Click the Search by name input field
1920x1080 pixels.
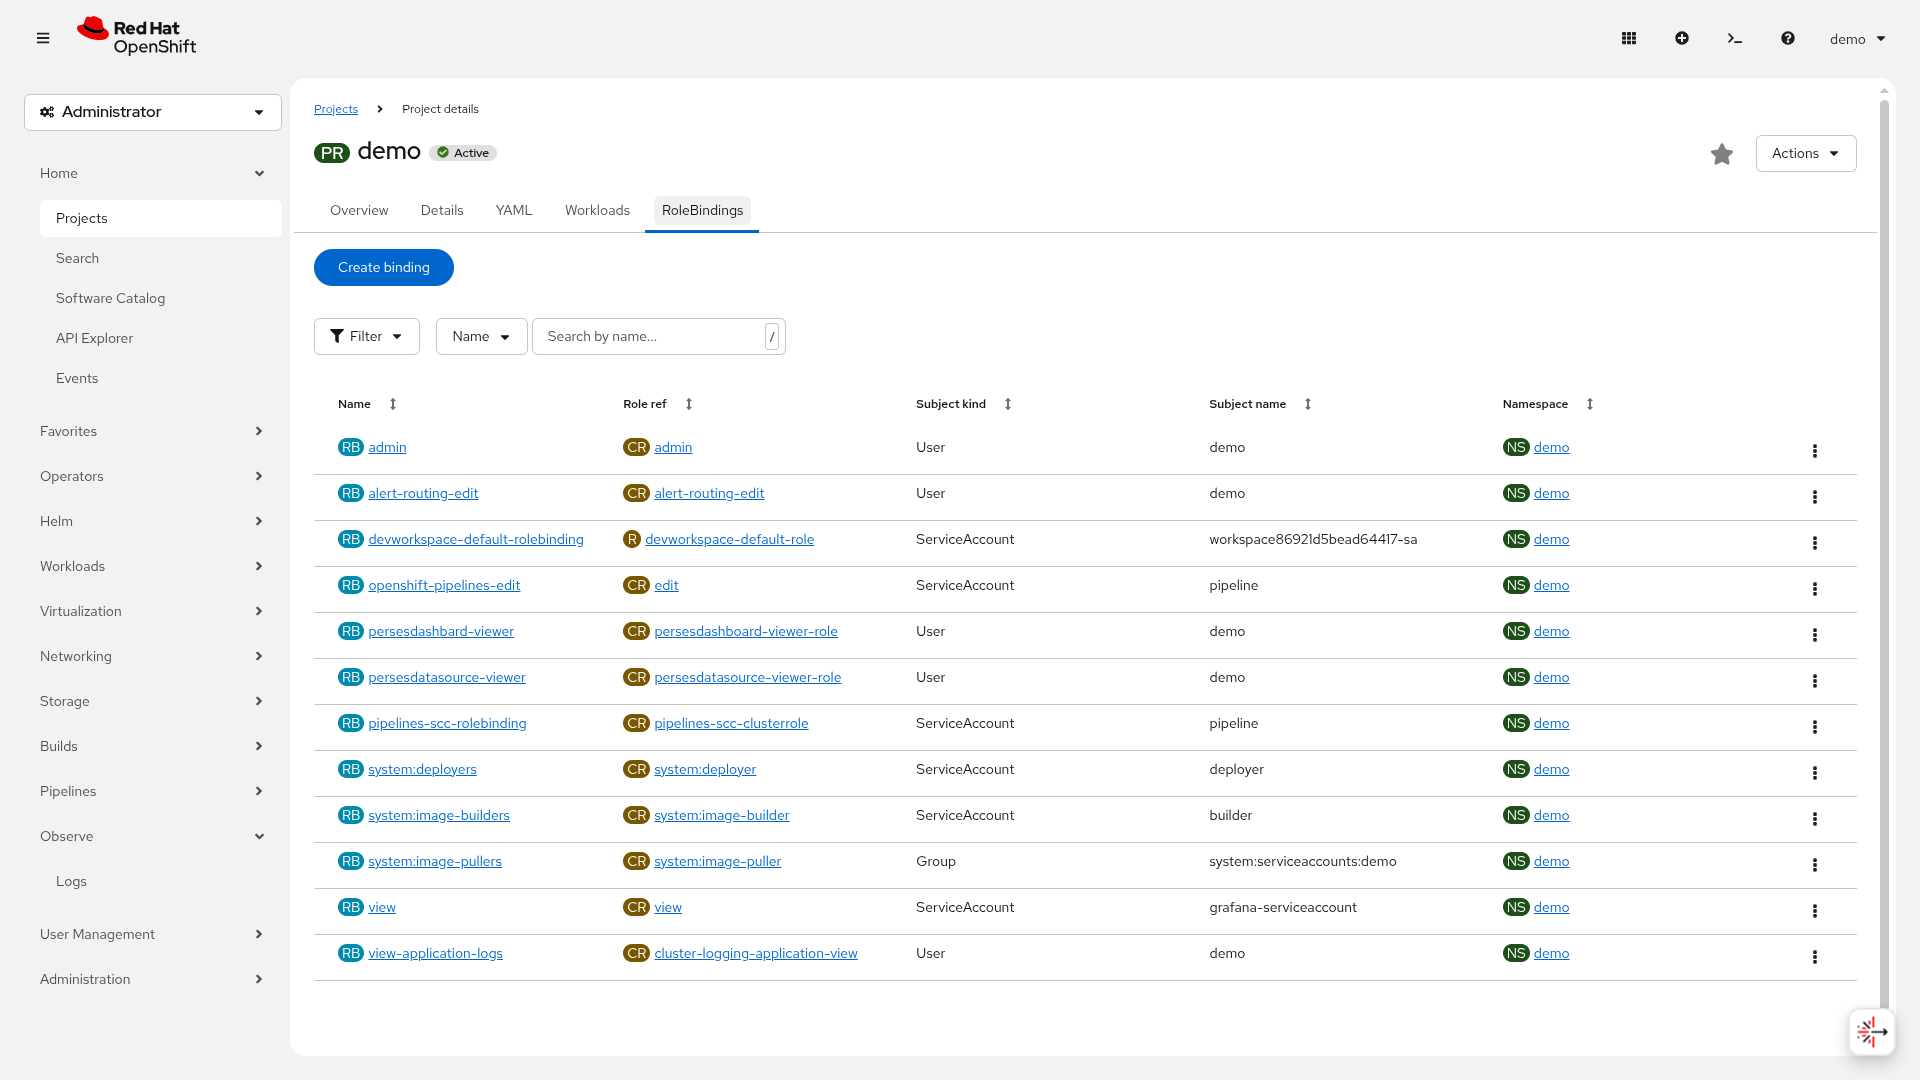click(x=650, y=336)
